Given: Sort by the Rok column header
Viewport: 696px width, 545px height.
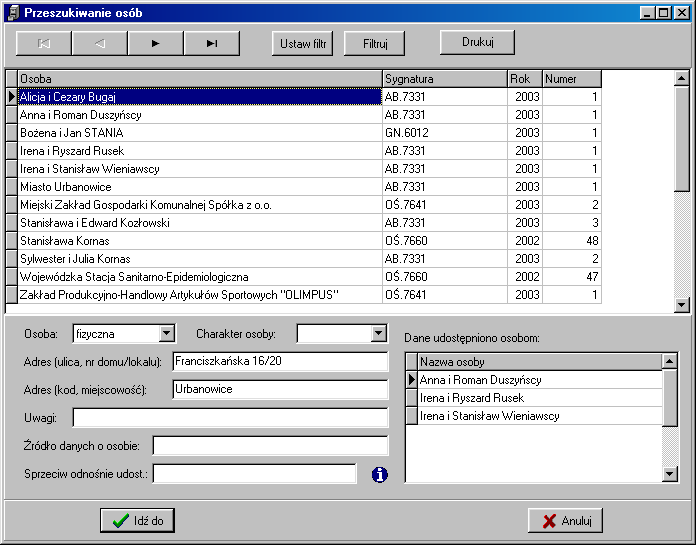Looking at the screenshot, I should click(x=525, y=79).
